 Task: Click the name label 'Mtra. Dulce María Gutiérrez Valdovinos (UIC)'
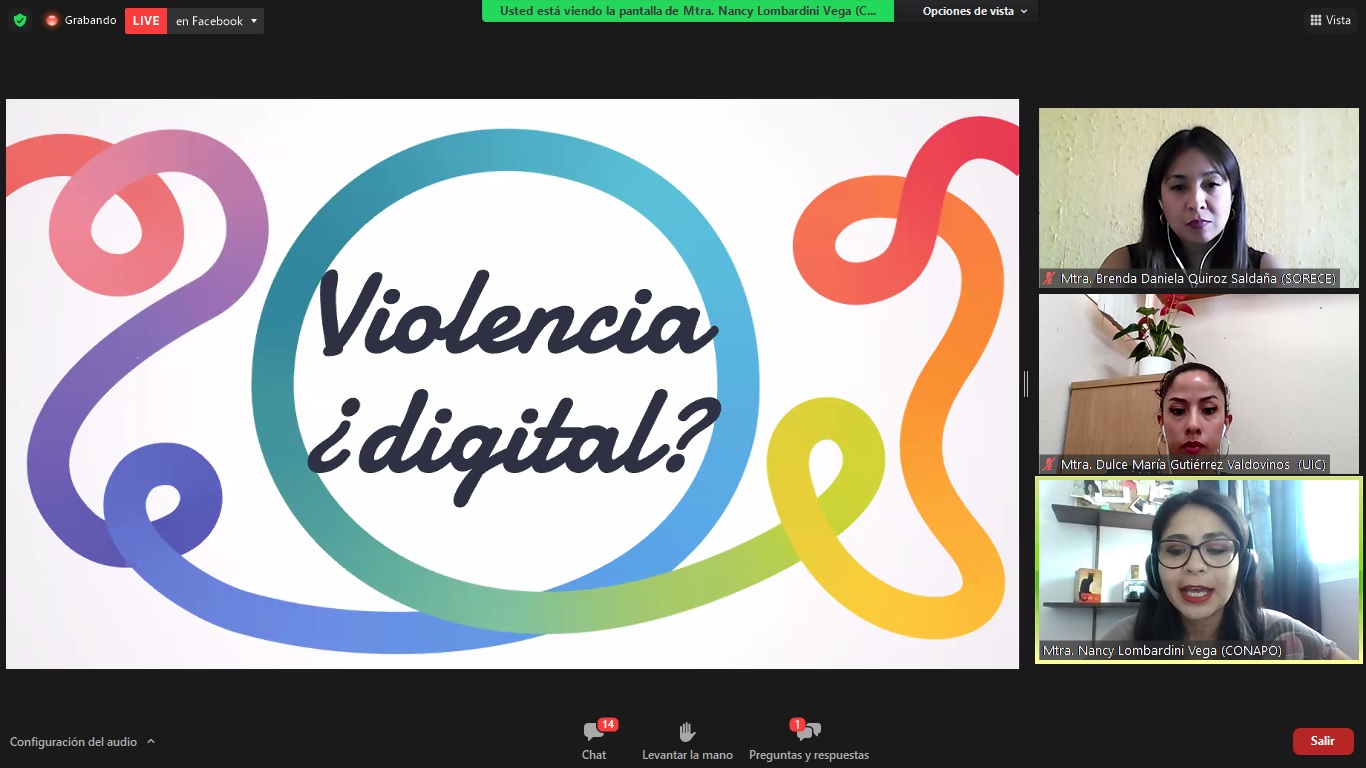[1193, 465]
